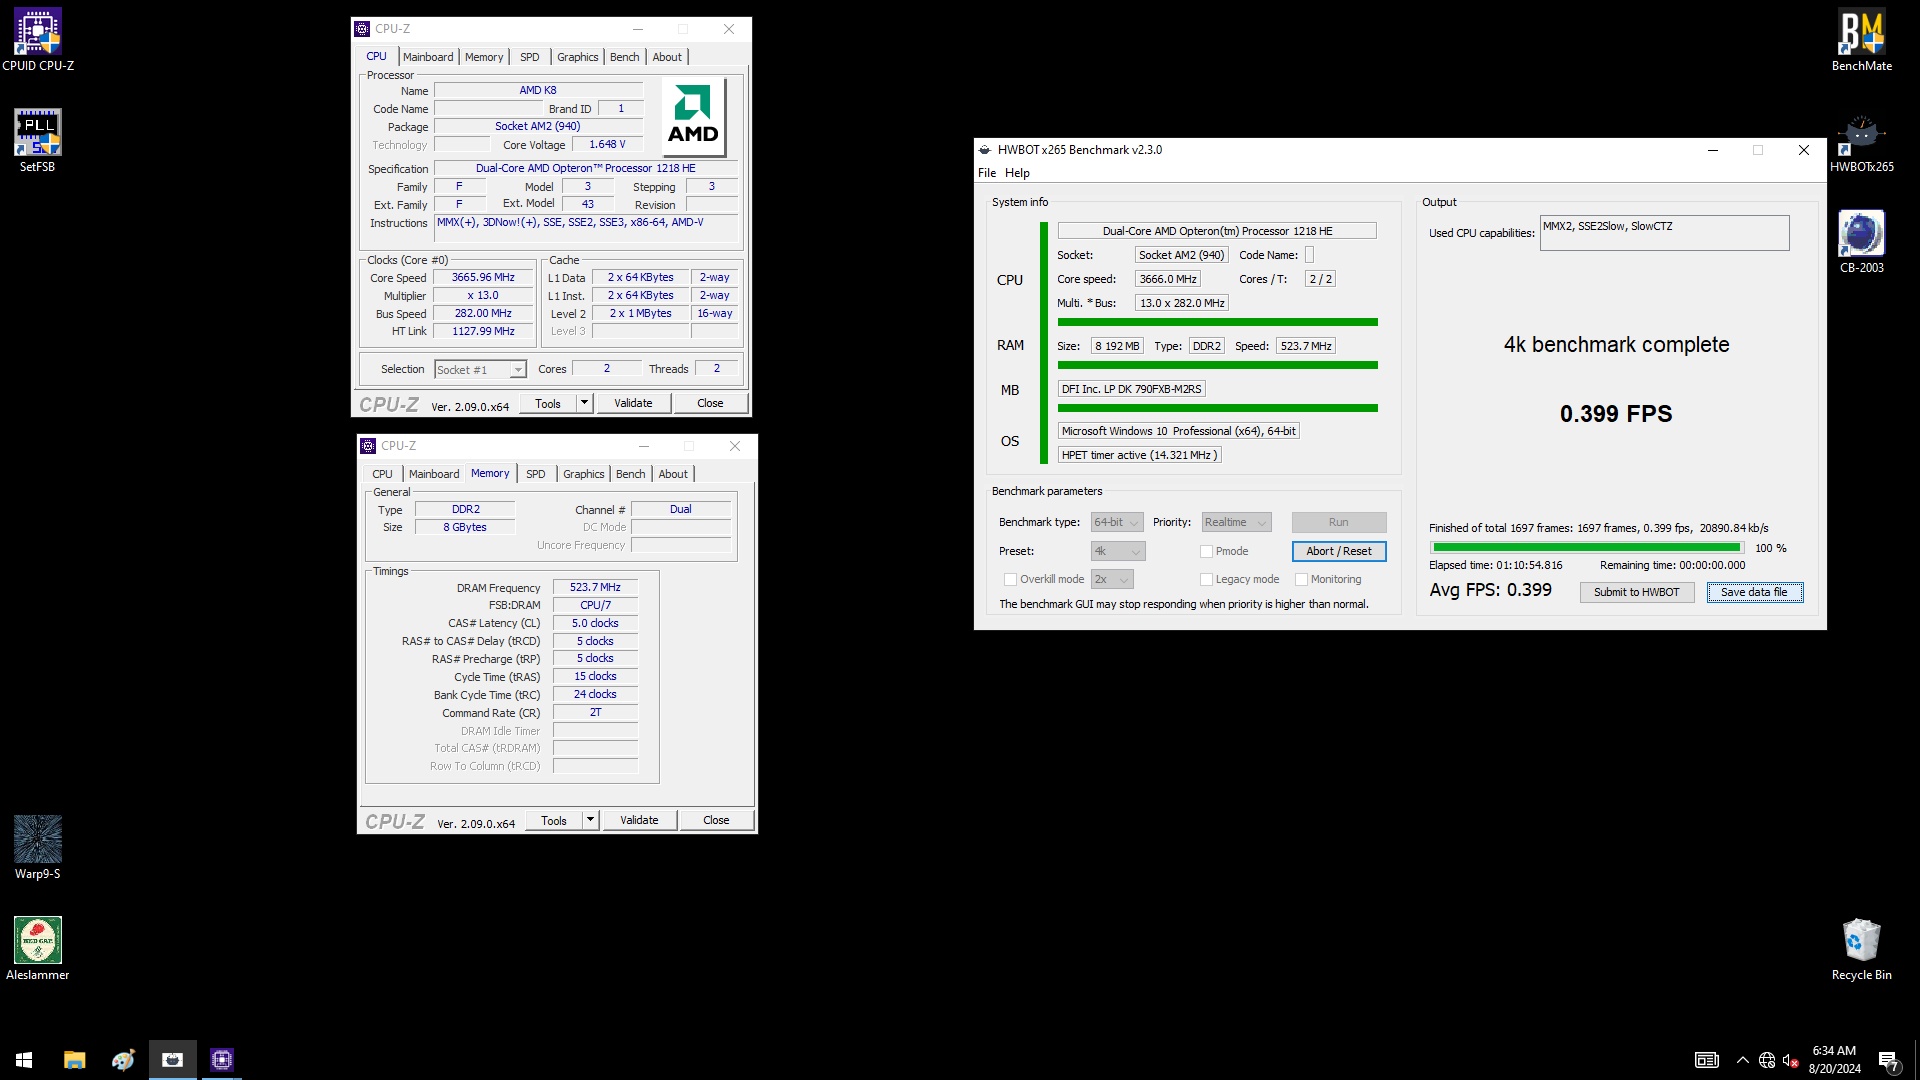Open the Preset 4k dropdown
The image size is (1920, 1080).
pos(1118,551)
